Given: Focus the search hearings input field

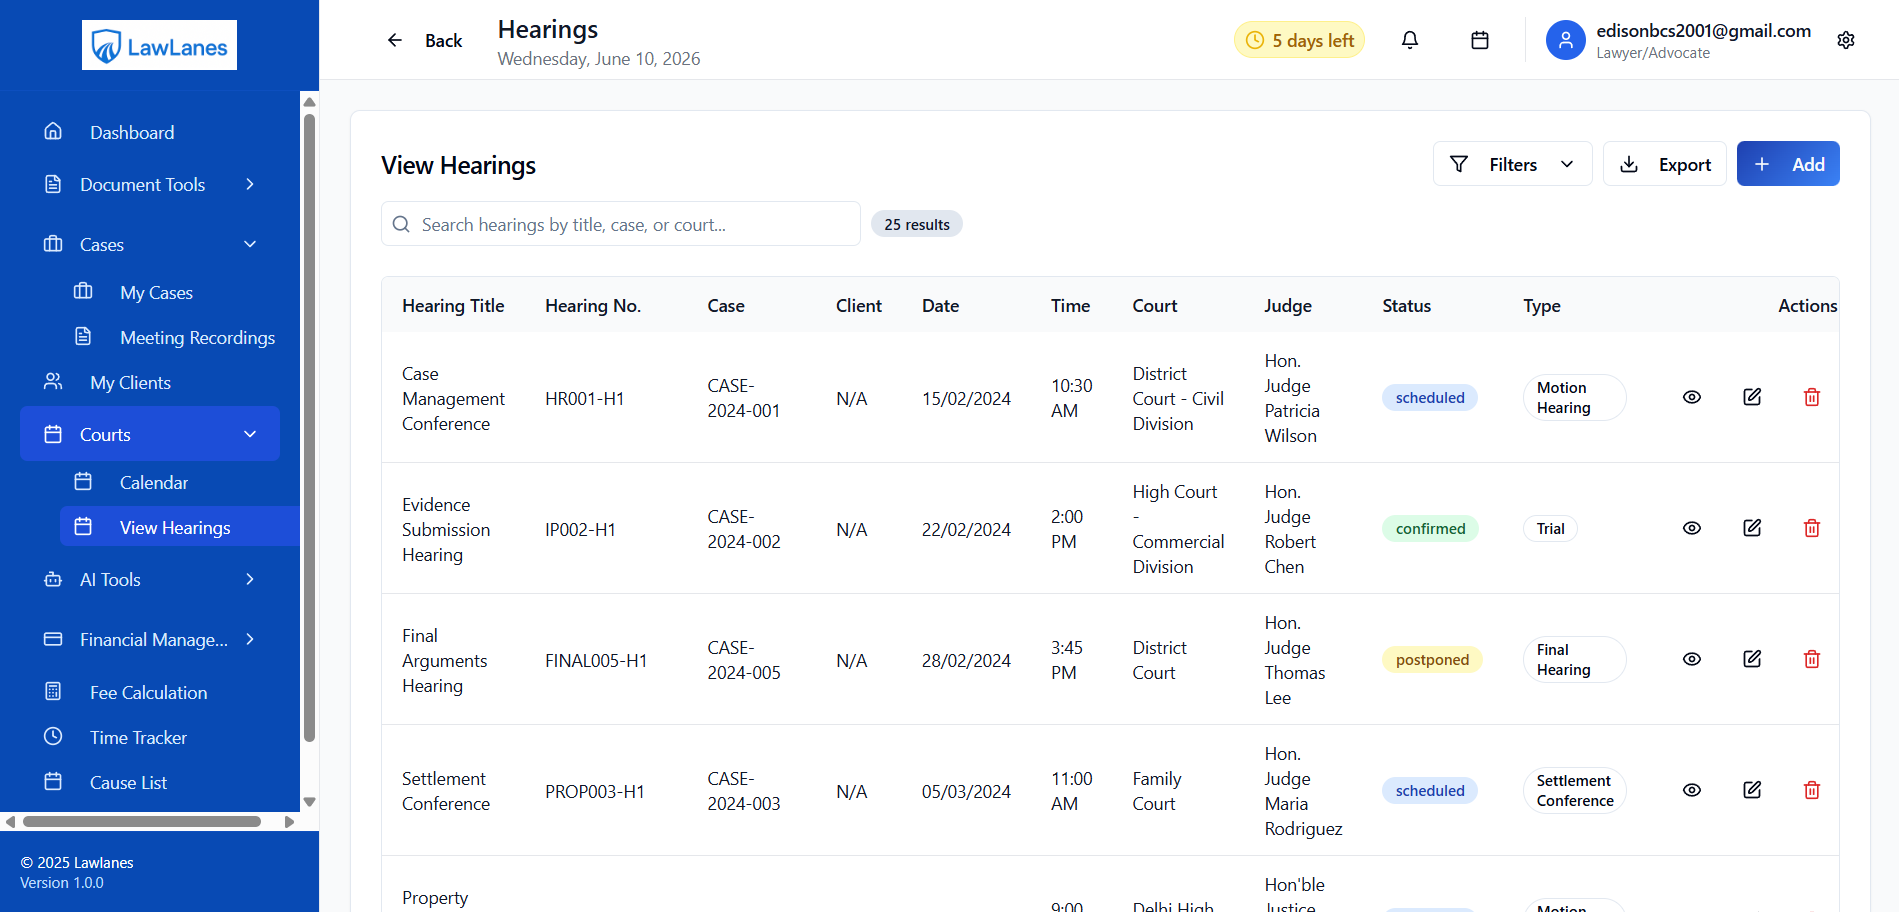Looking at the screenshot, I should 621,224.
